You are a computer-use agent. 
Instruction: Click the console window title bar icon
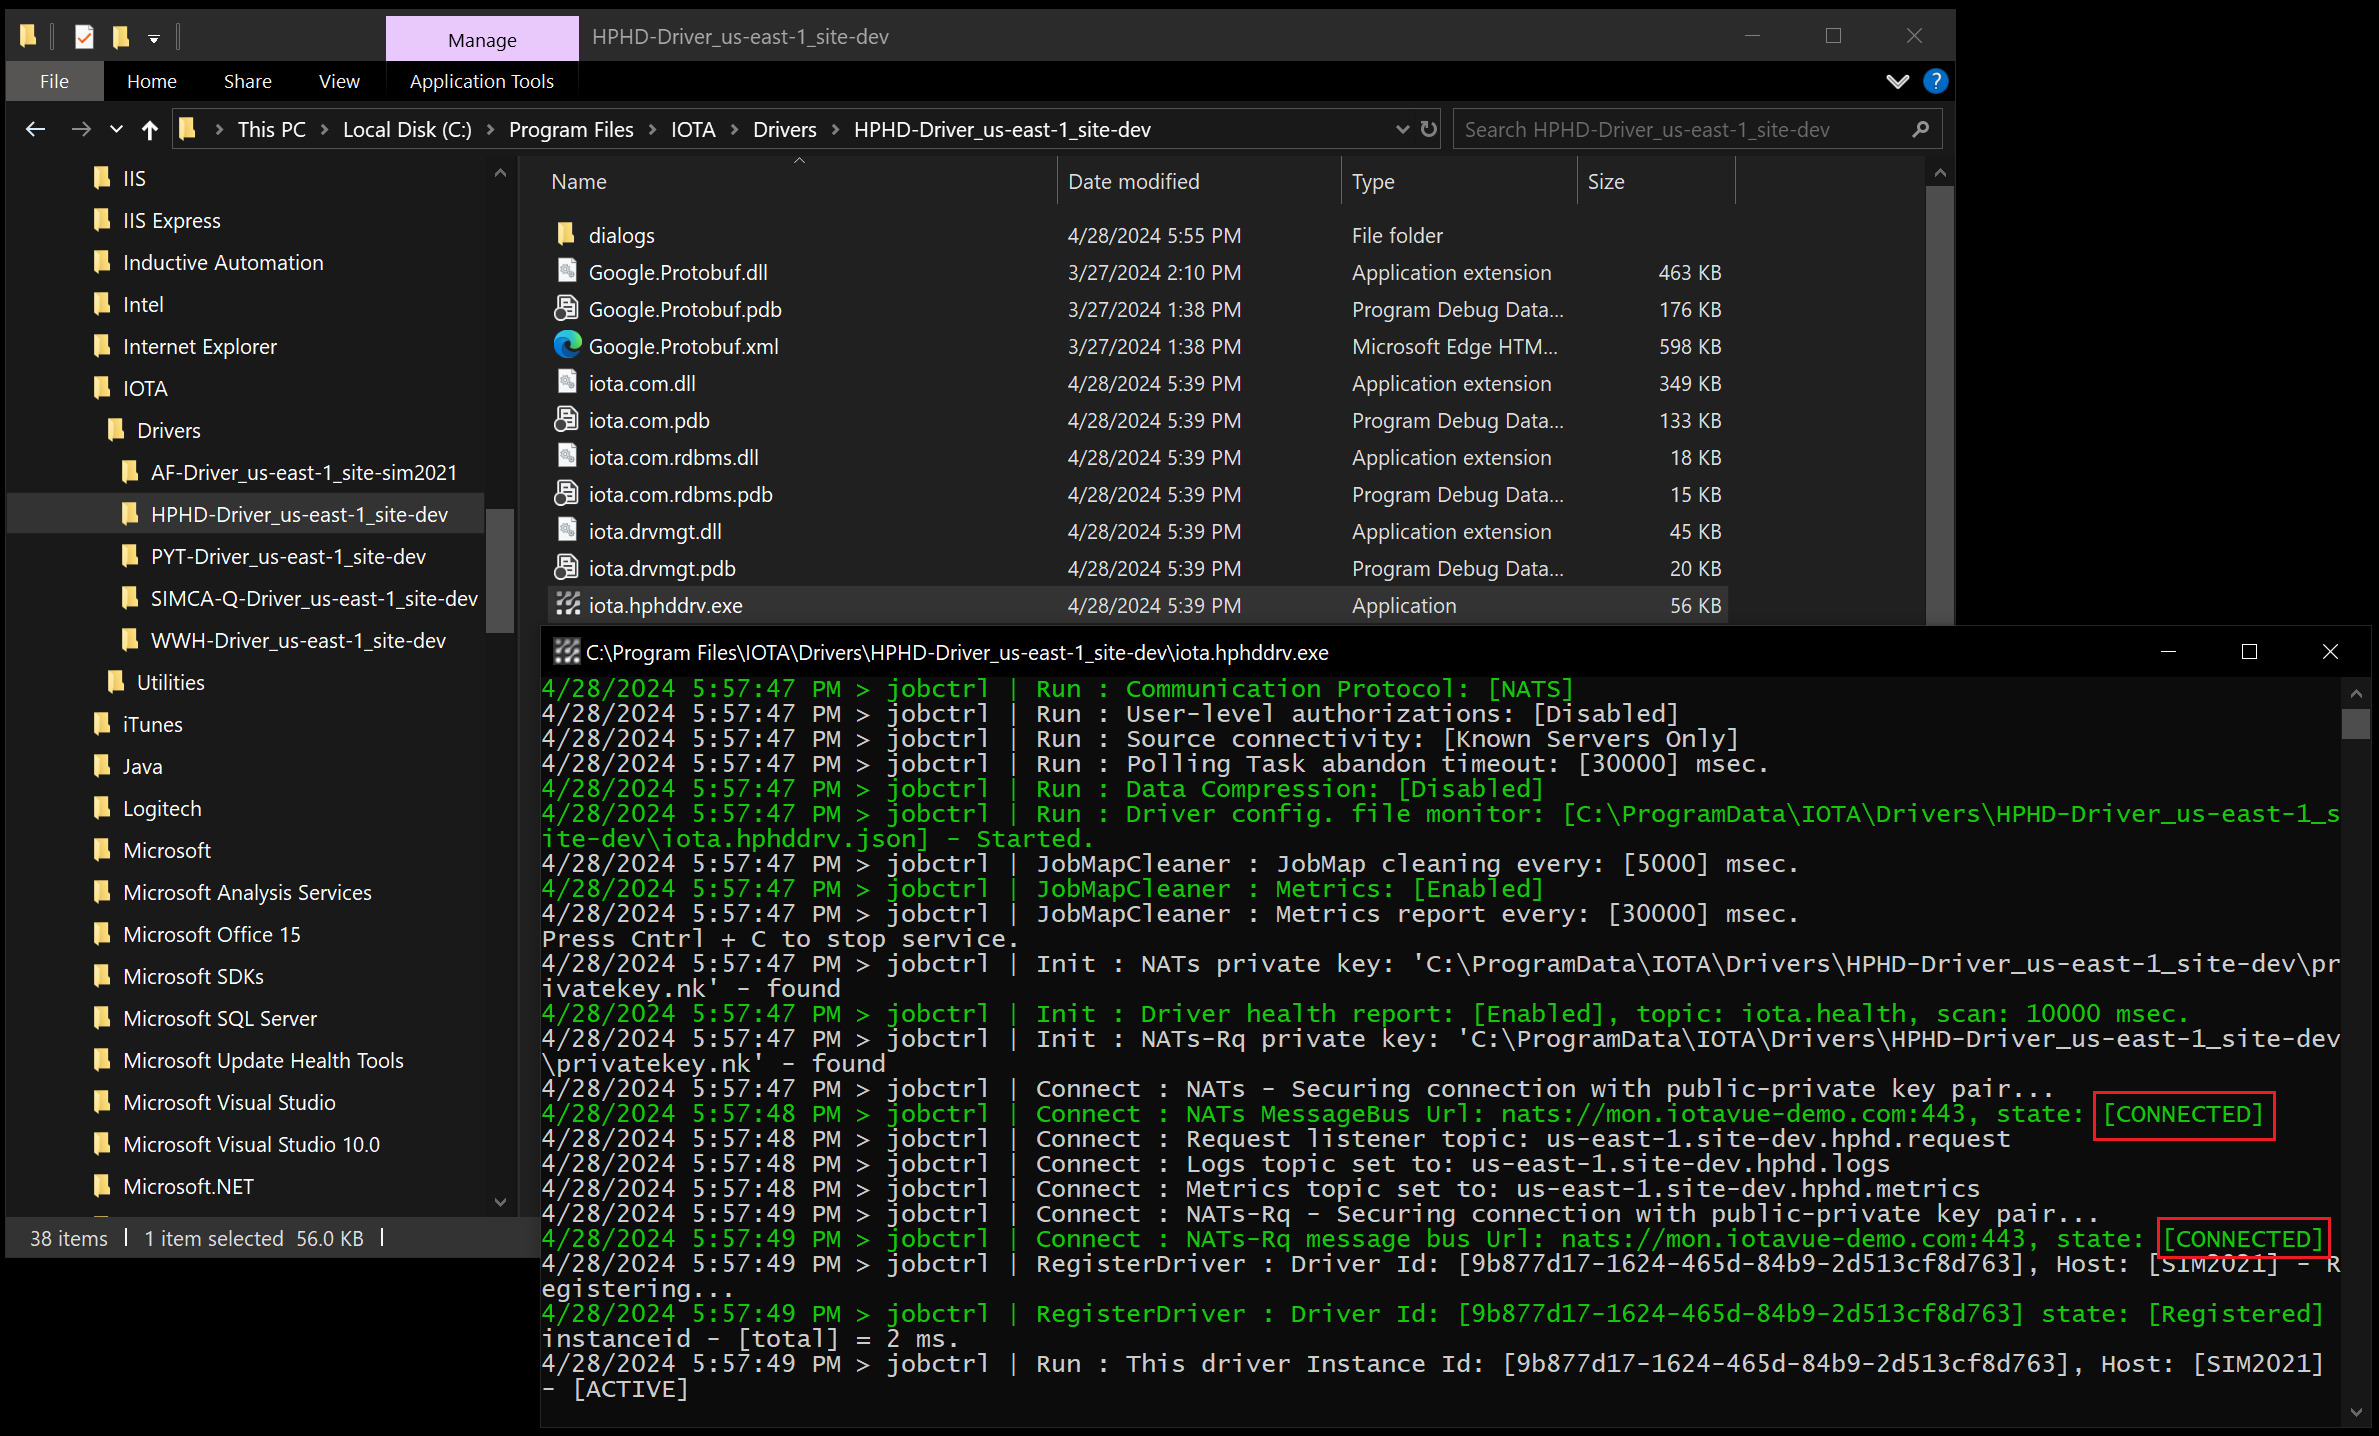(567, 652)
